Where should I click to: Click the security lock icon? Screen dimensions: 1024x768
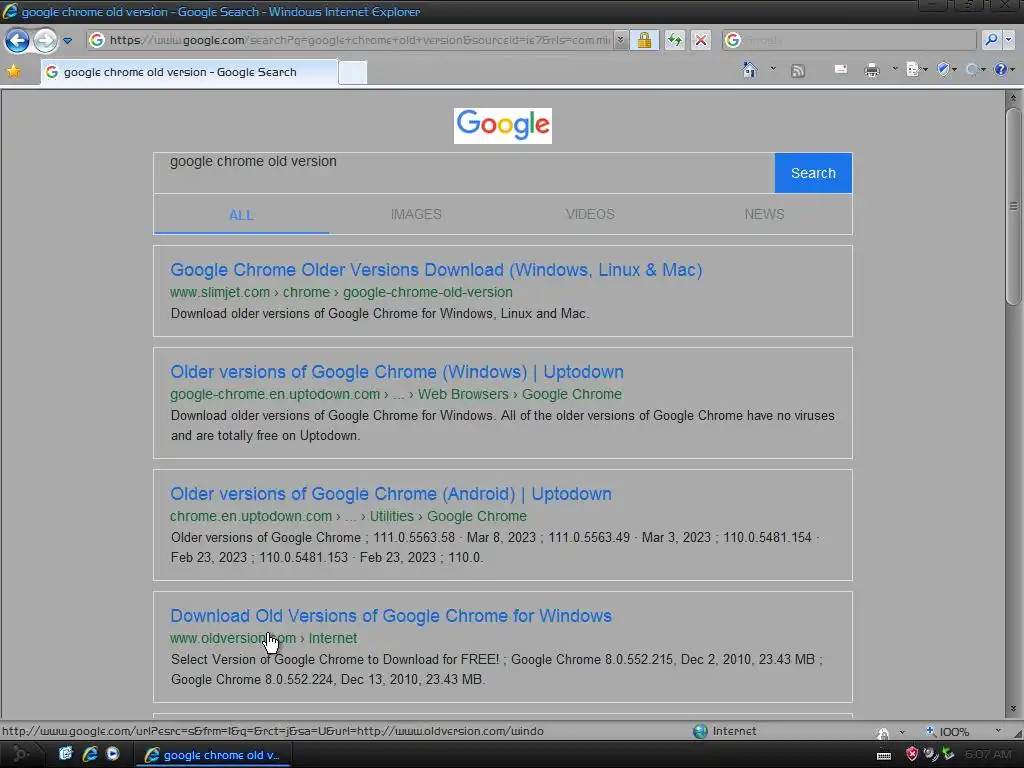tap(644, 40)
